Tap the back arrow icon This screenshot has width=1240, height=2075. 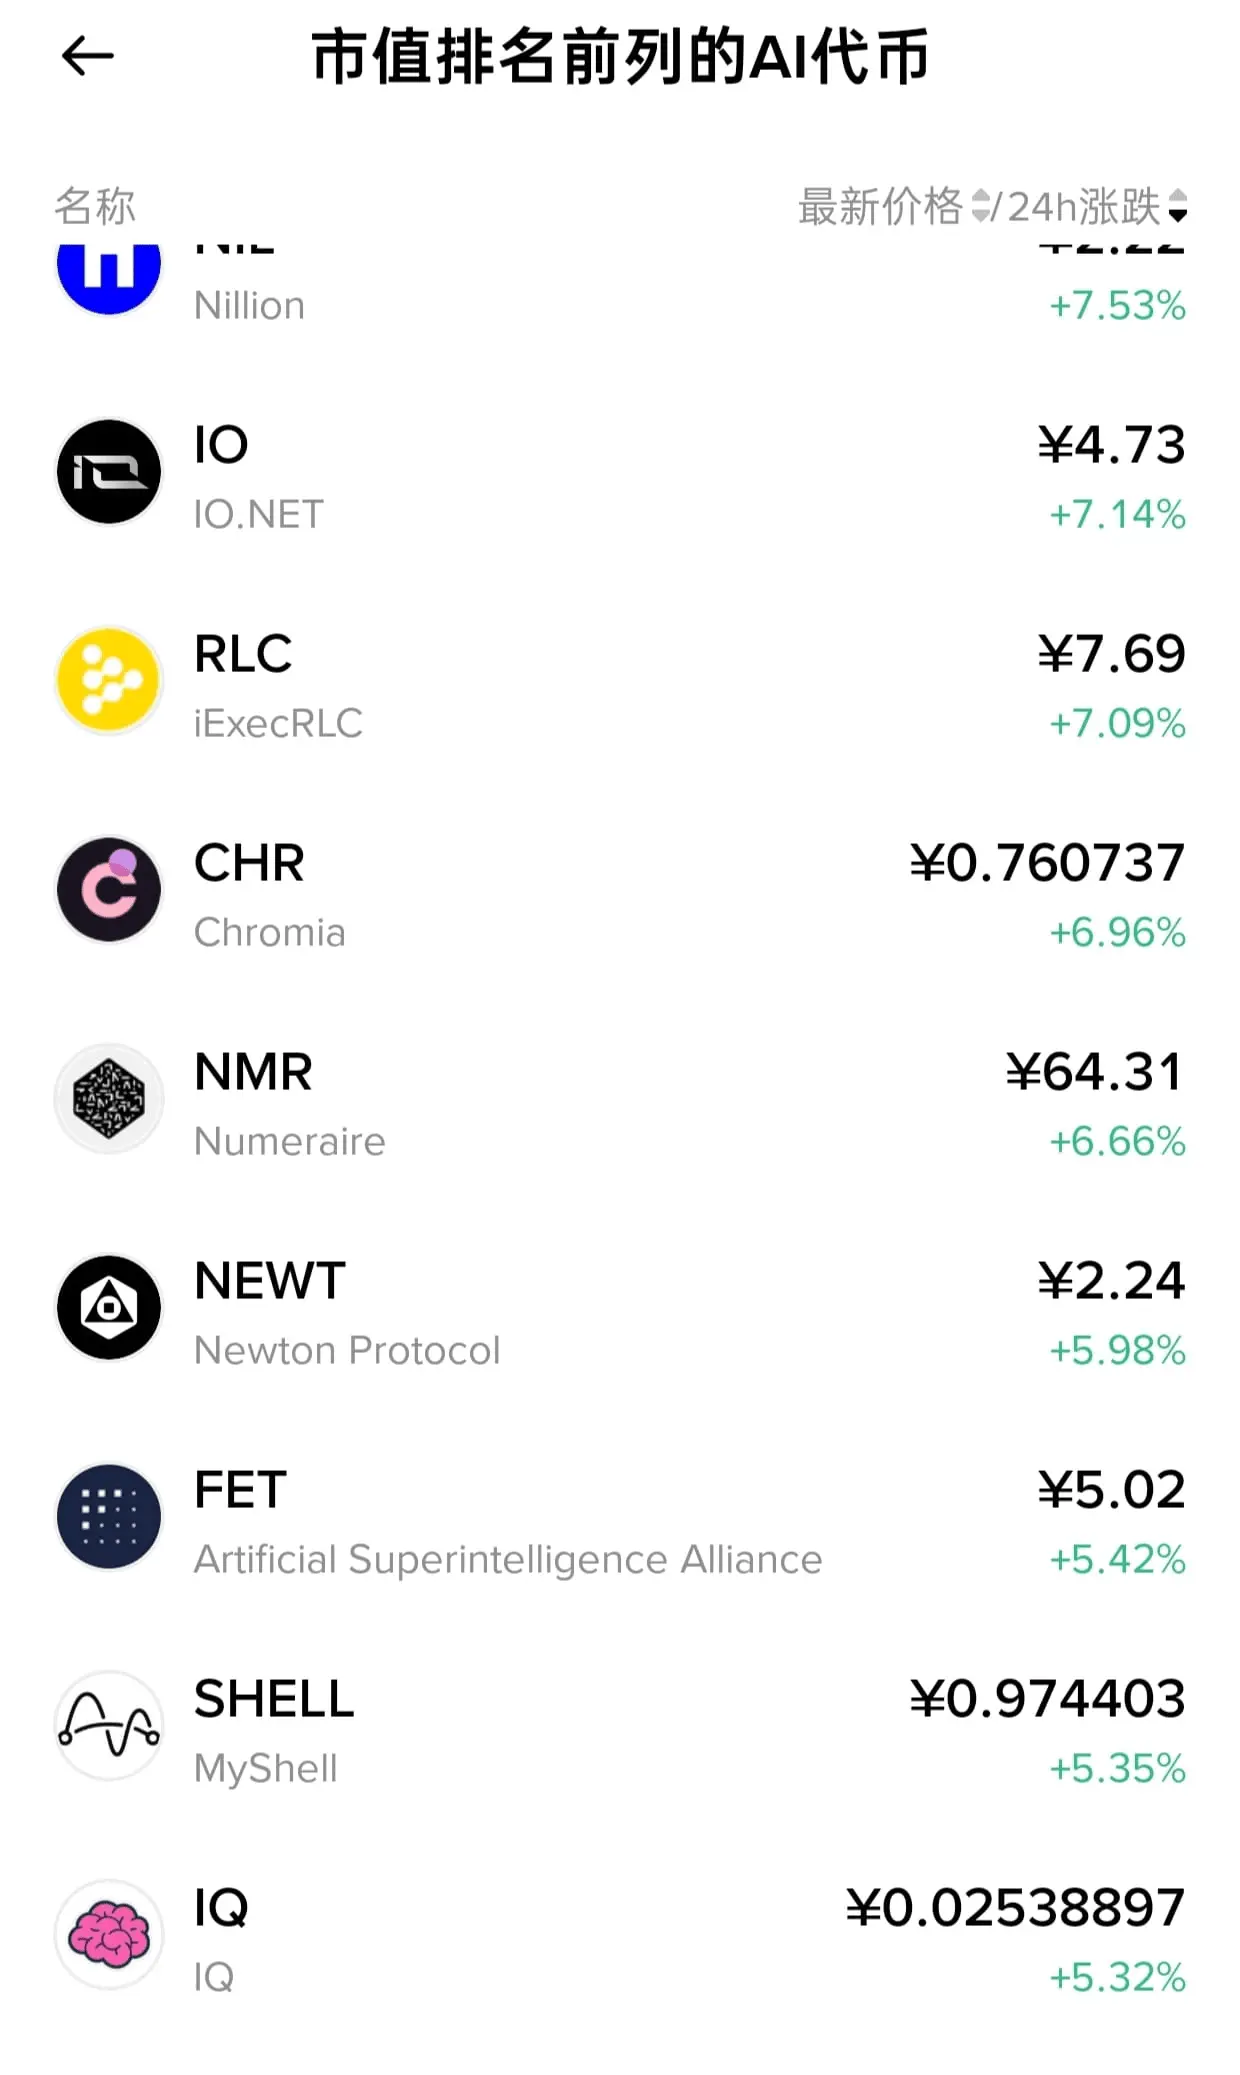point(88,56)
